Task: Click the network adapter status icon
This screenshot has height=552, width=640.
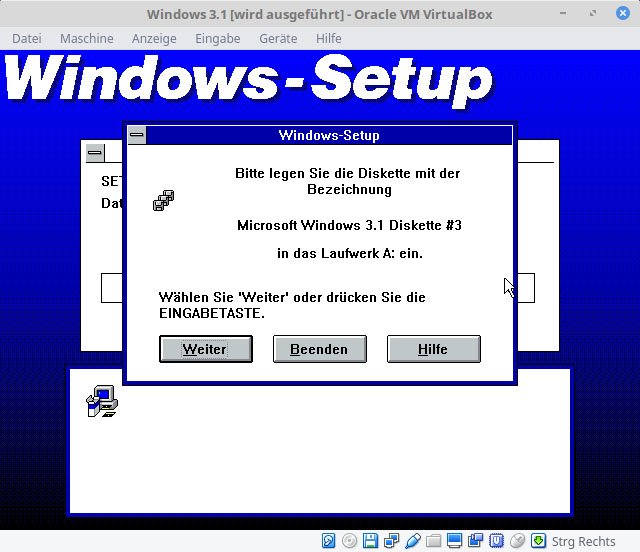Action: (x=391, y=541)
